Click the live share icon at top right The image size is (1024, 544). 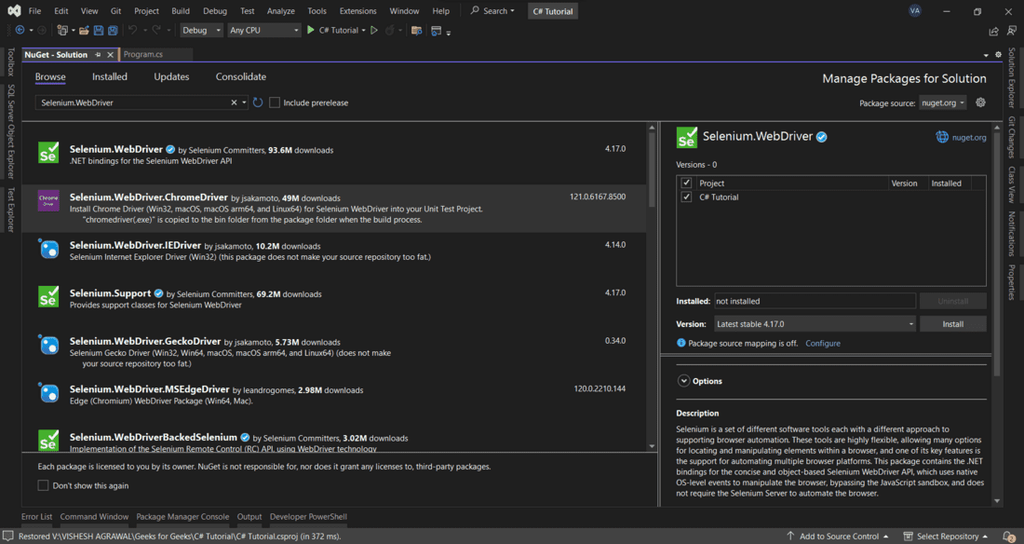[994, 31]
